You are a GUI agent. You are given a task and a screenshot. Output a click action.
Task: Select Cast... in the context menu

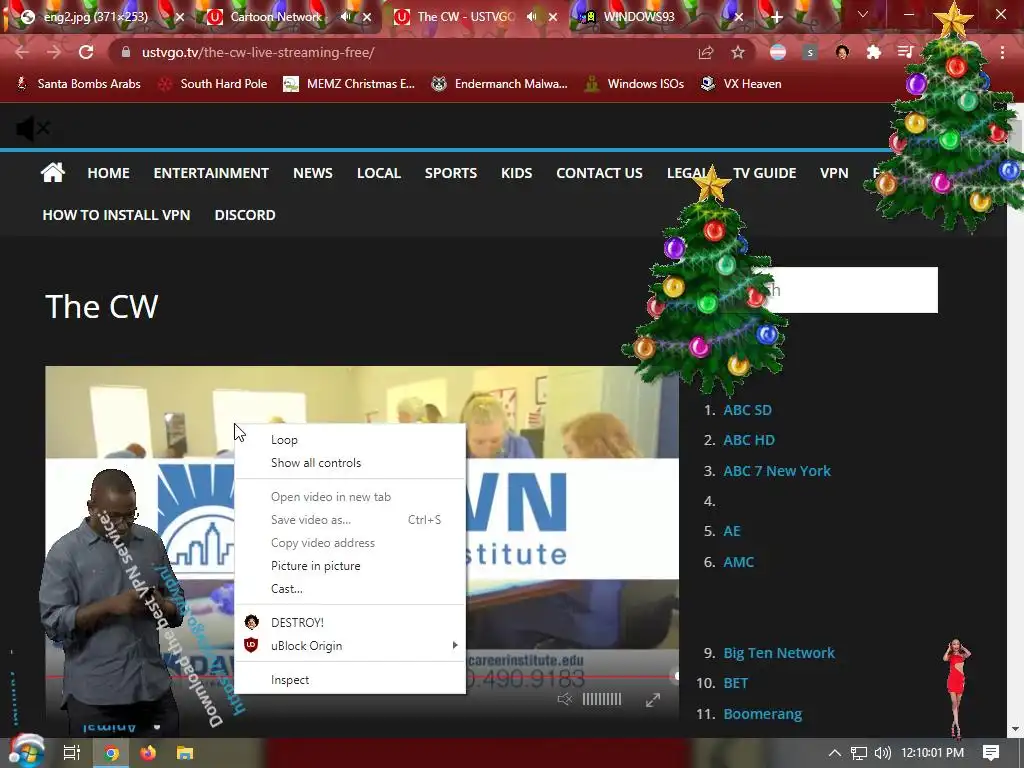point(350,588)
